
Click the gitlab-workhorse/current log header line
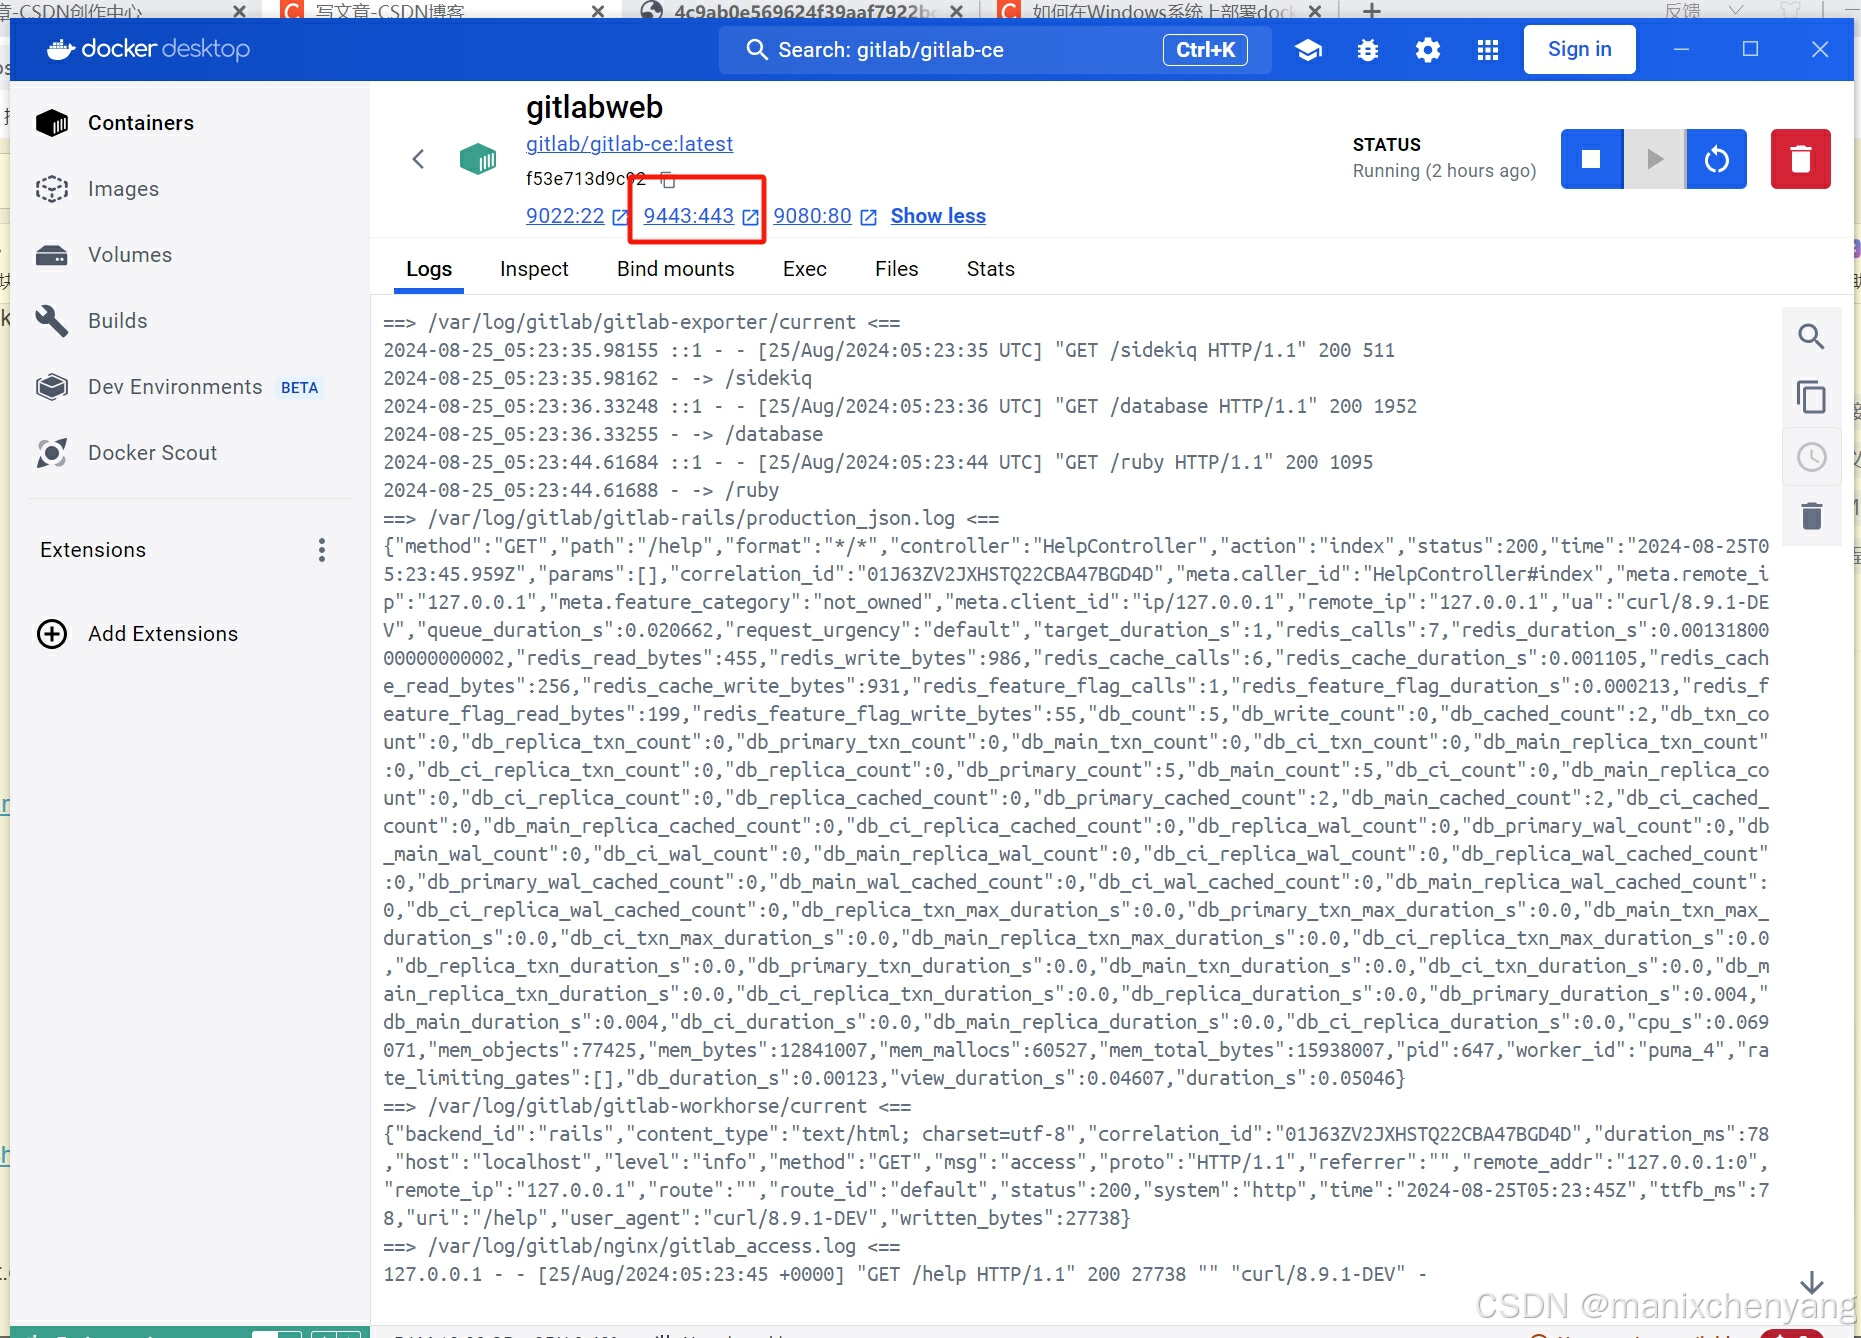[x=647, y=1106]
